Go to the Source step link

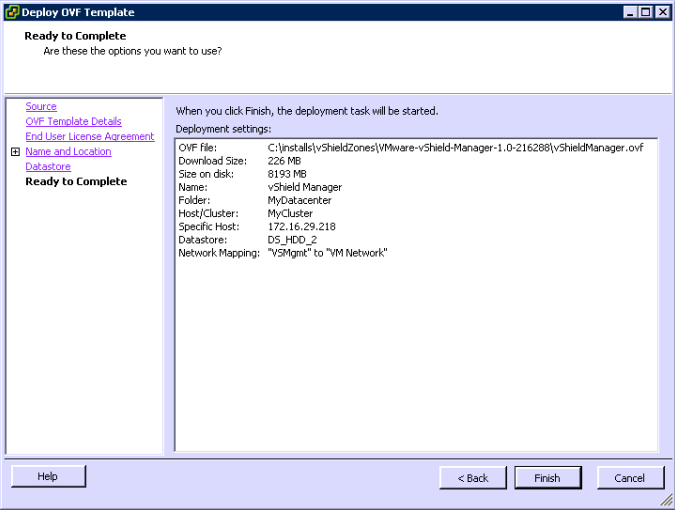pos(41,107)
